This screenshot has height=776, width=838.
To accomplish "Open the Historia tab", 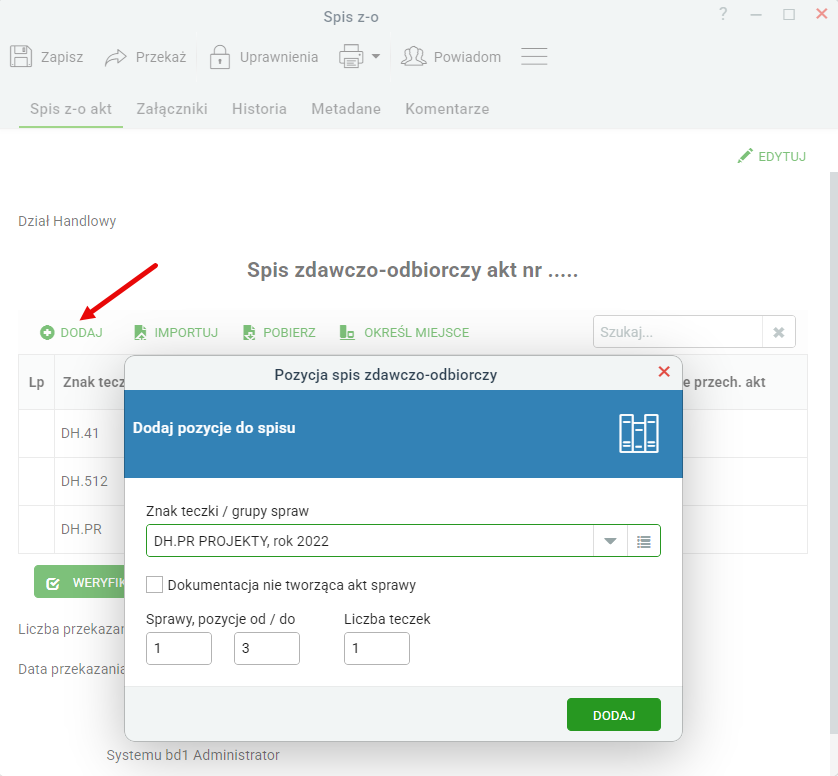I will click(259, 109).
